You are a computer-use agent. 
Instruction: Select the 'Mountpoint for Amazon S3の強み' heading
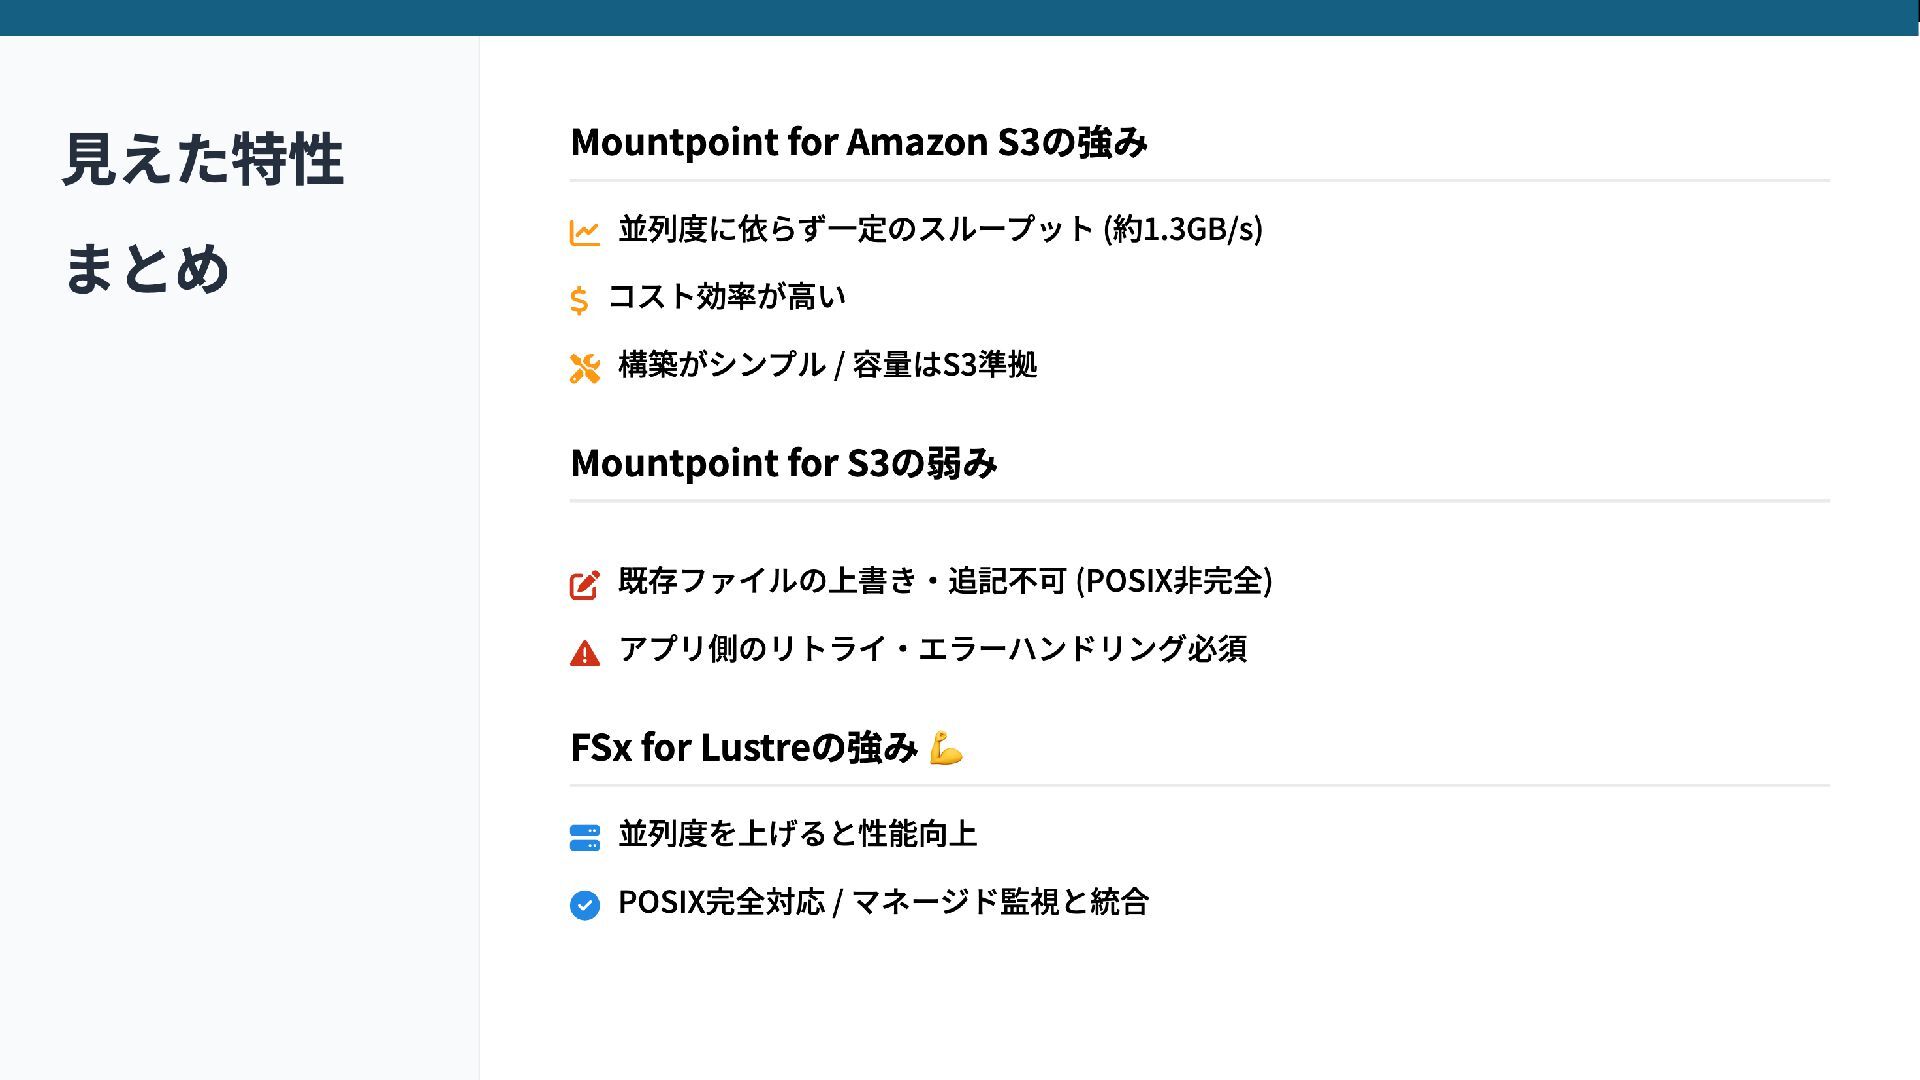coord(858,142)
